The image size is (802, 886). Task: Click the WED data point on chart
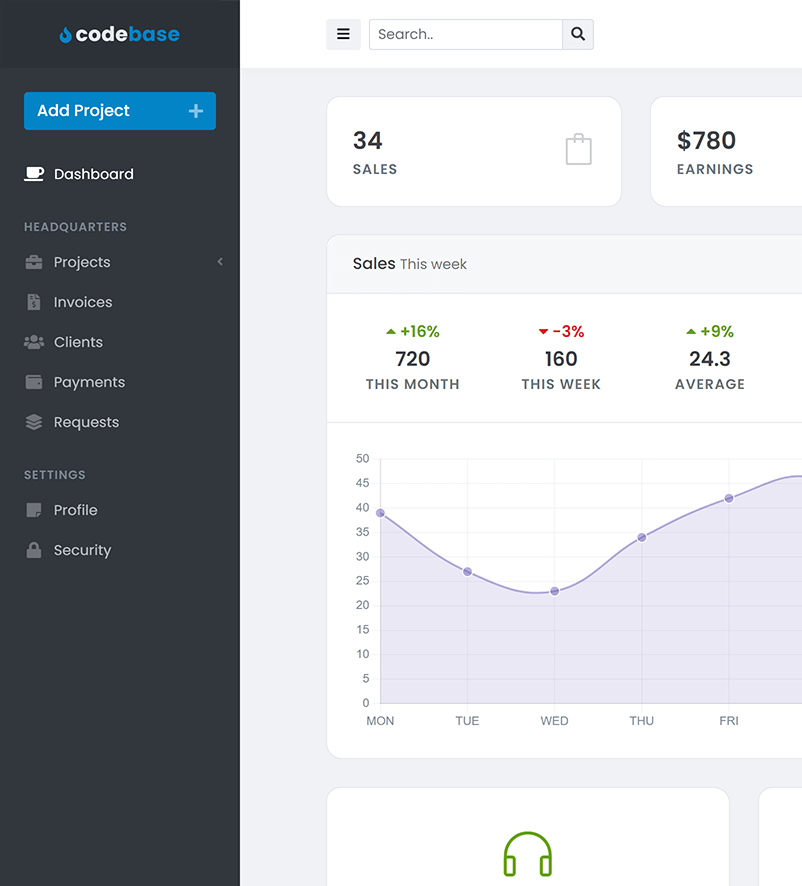click(555, 591)
